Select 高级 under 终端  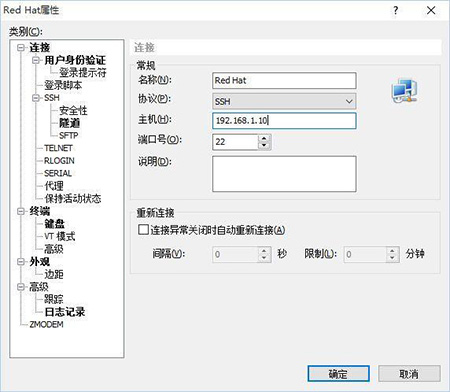coord(54,249)
